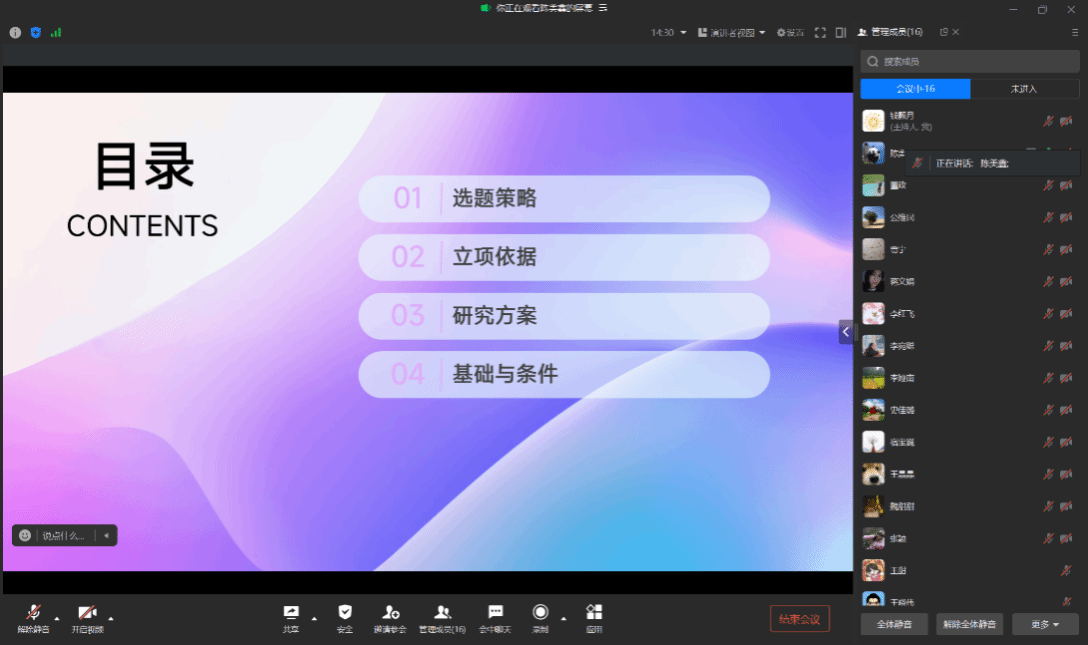Enter full screen mode icon in top bar
This screenshot has height=645, width=1088.
point(820,32)
